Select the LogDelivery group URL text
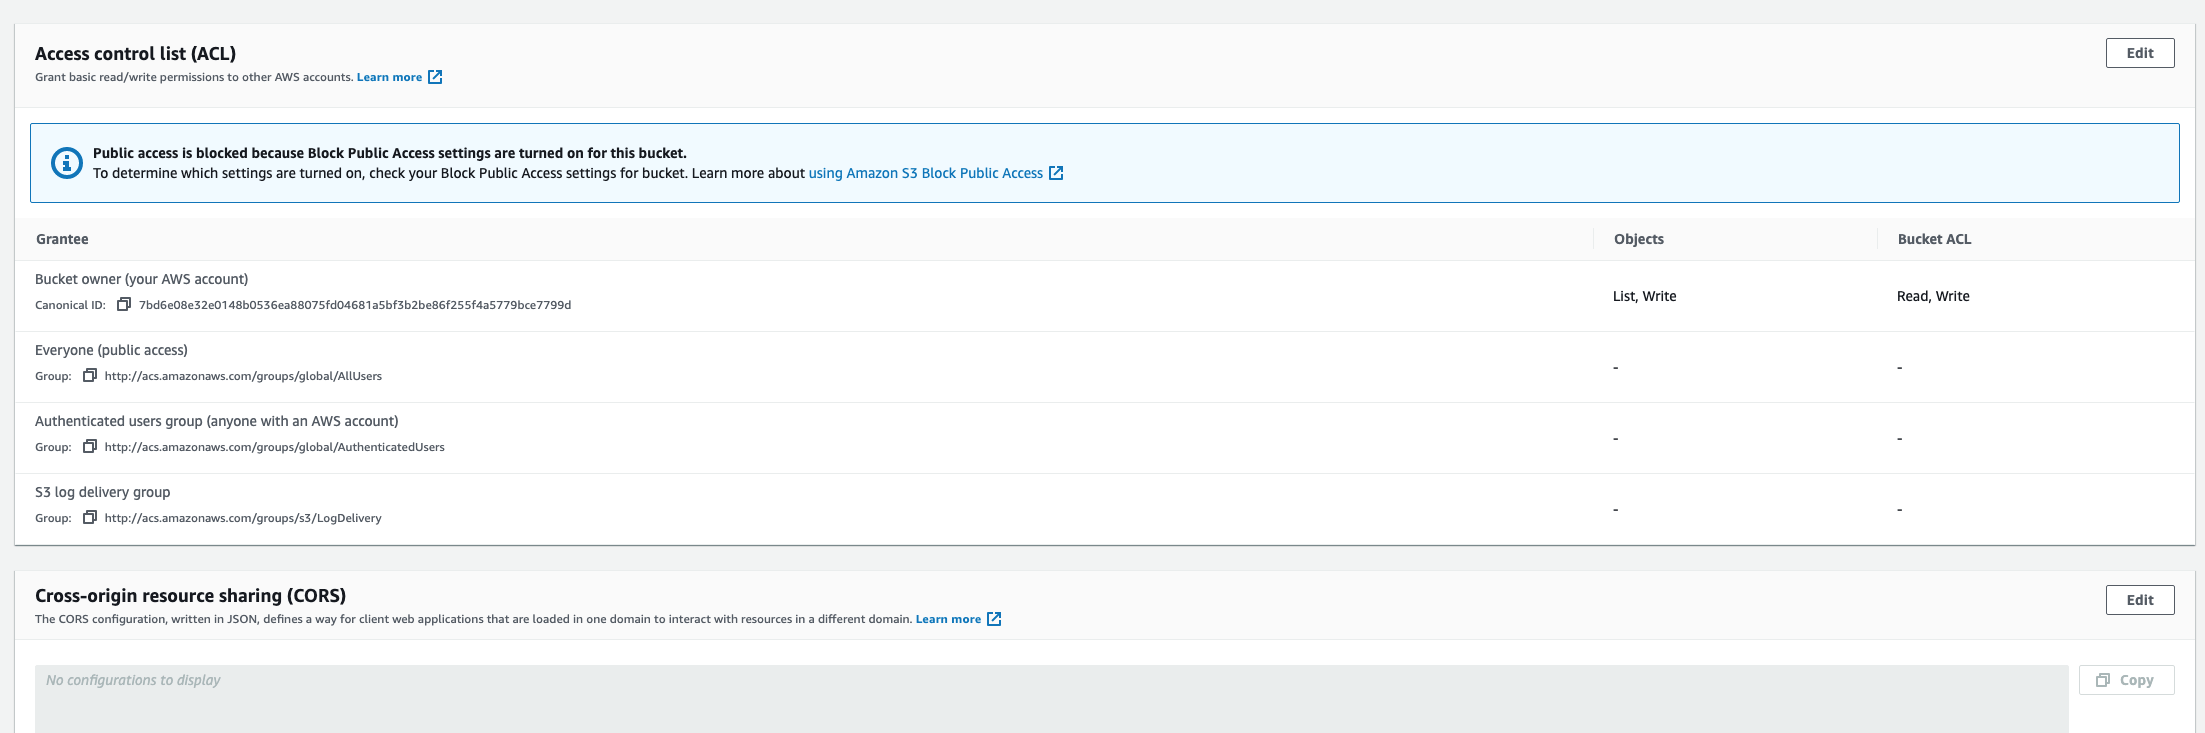The image size is (2205, 733). point(243,518)
